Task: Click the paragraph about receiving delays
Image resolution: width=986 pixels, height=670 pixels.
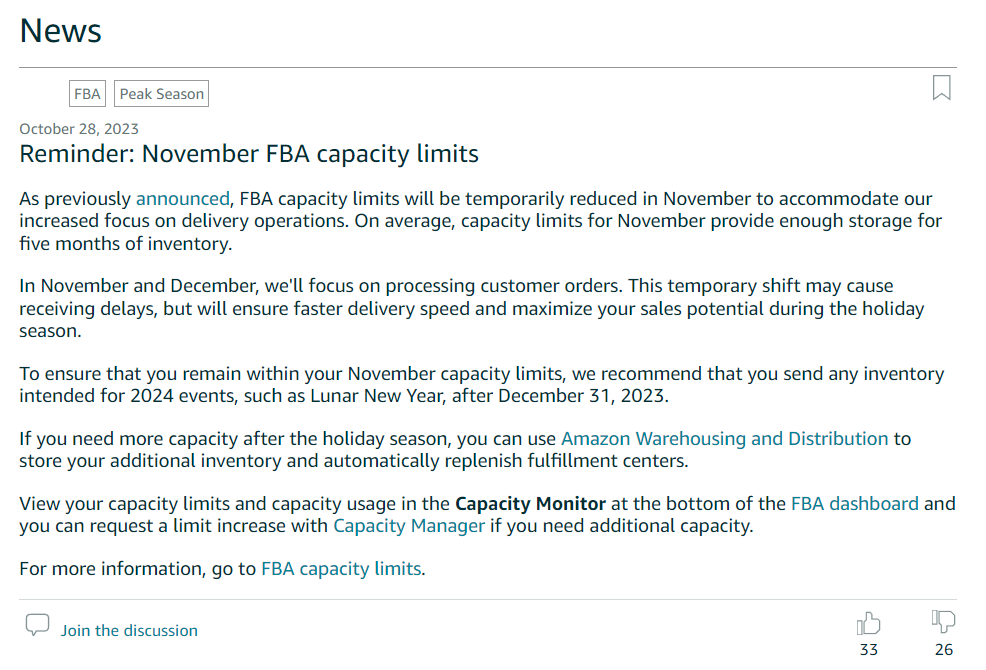Action: 472,308
